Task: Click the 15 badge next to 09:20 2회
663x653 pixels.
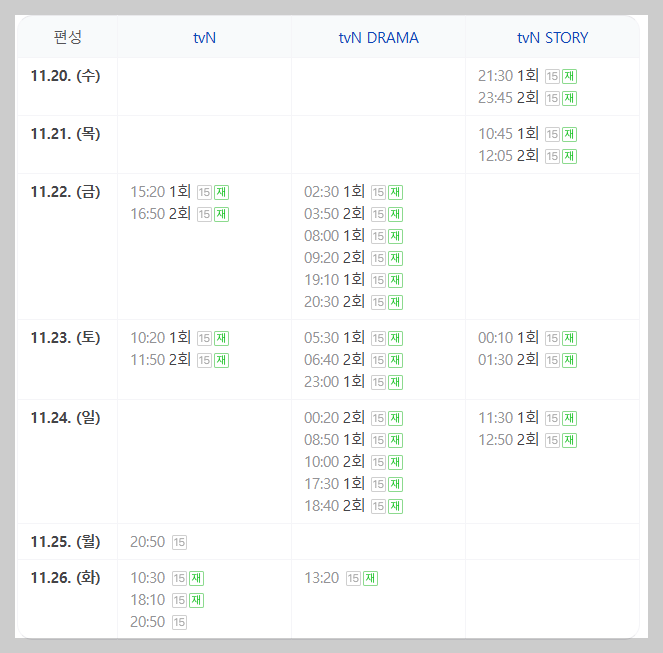Action: click(378, 258)
